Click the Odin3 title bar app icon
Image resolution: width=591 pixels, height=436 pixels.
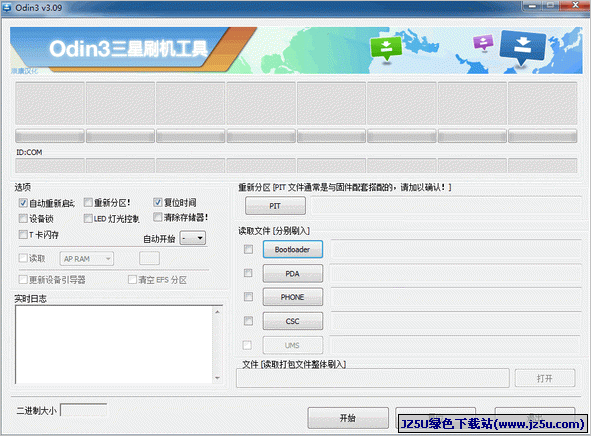(7, 8)
